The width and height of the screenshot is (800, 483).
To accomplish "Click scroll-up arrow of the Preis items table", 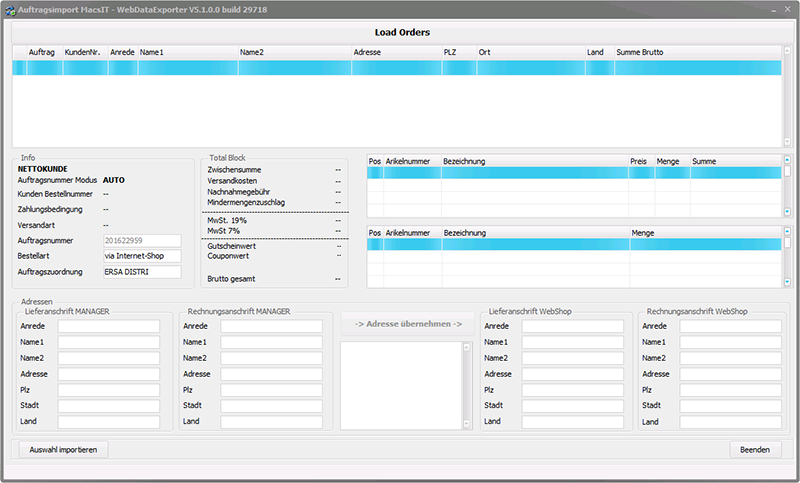I will point(787,160).
